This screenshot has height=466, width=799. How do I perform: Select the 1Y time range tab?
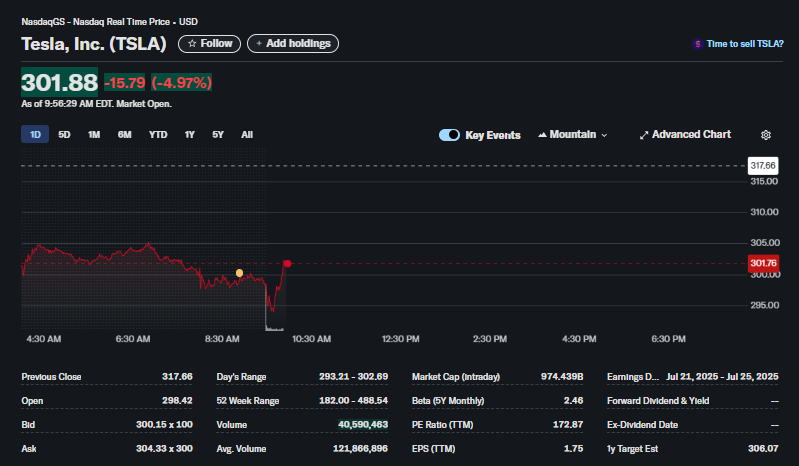click(190, 134)
